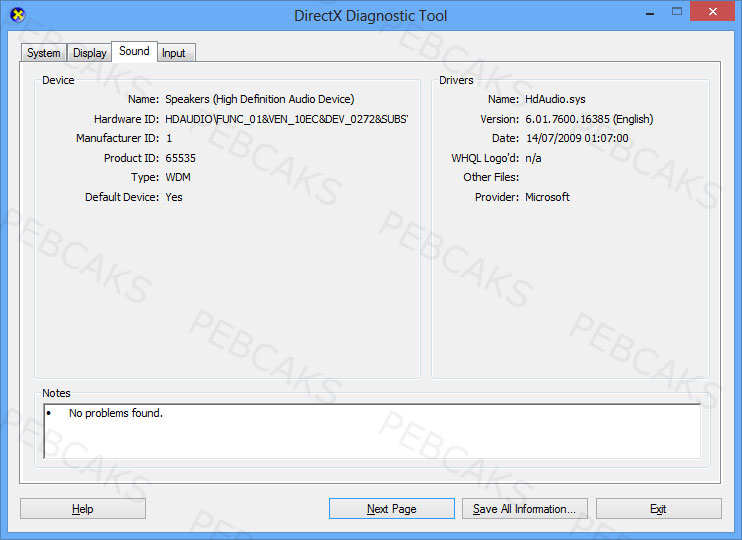
Task: Go to the Input tab
Action: (x=174, y=53)
